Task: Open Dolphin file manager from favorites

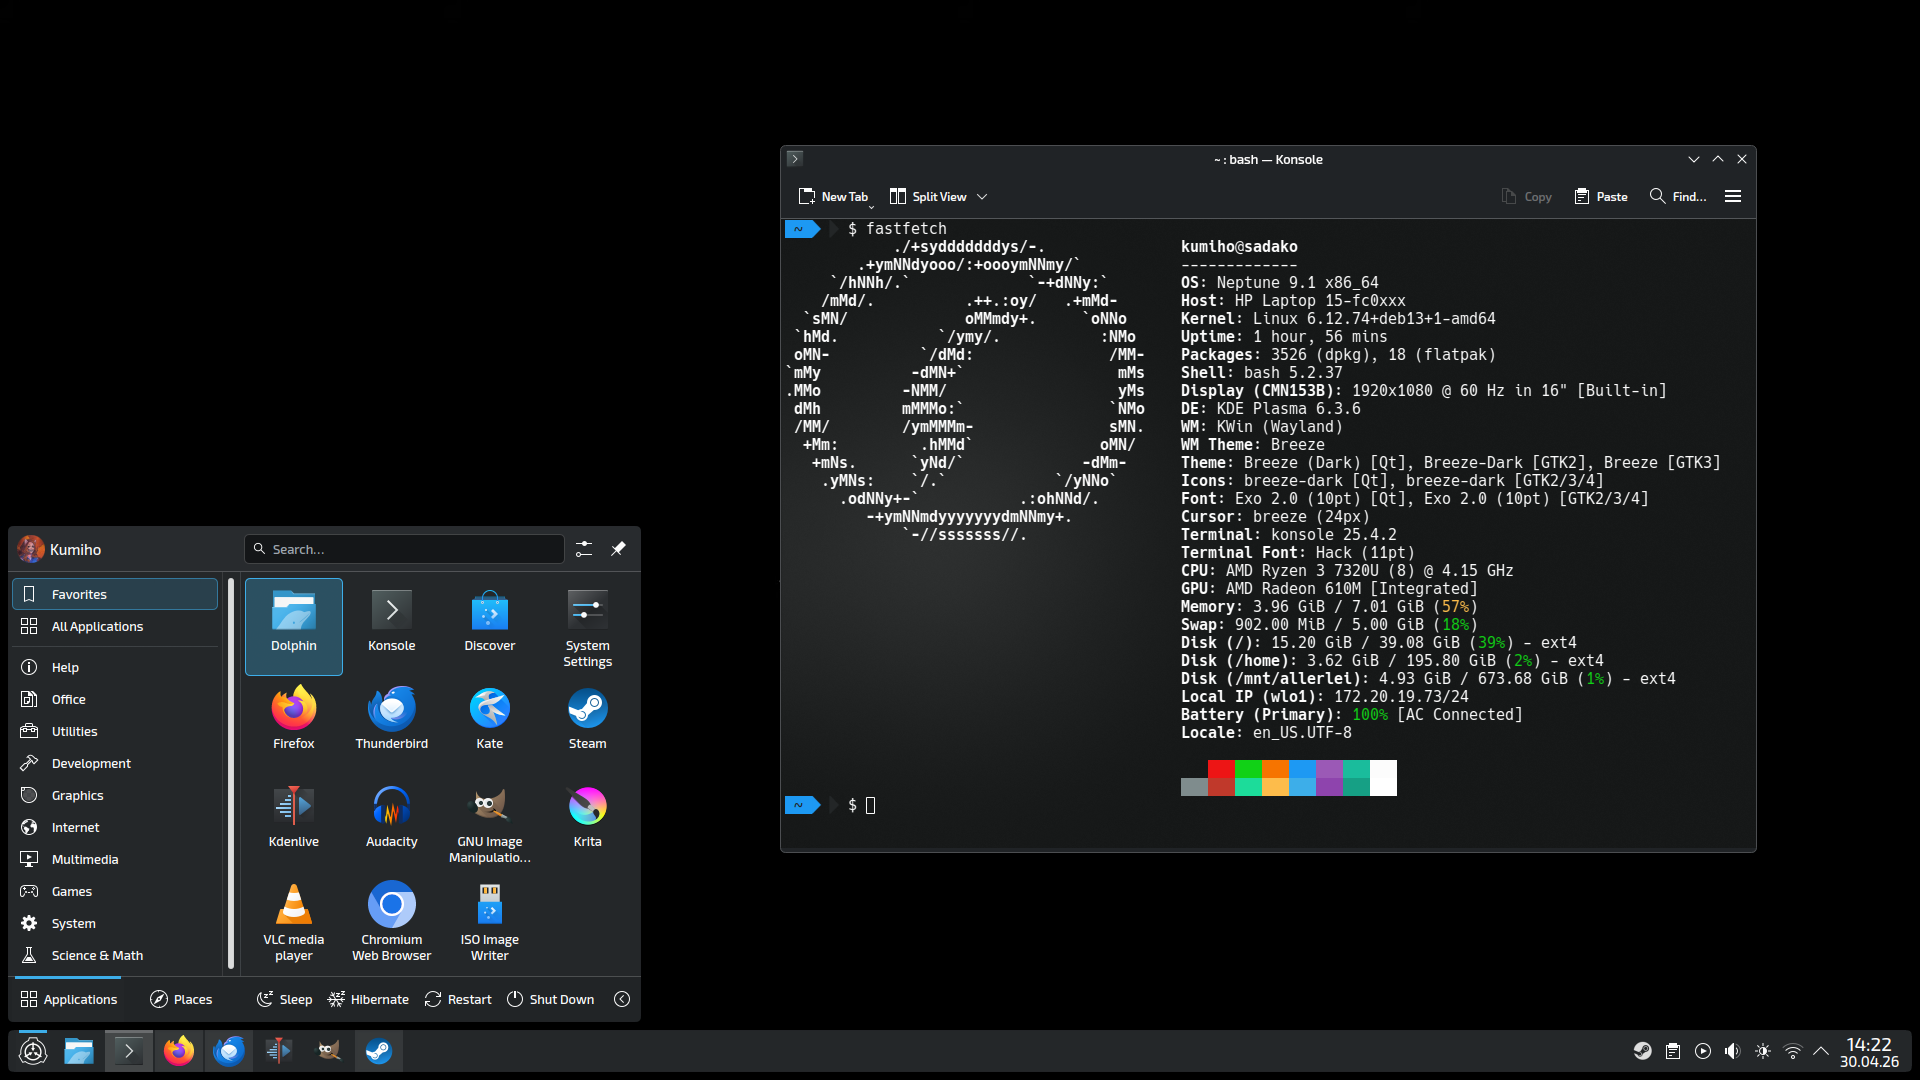Action: (x=293, y=626)
